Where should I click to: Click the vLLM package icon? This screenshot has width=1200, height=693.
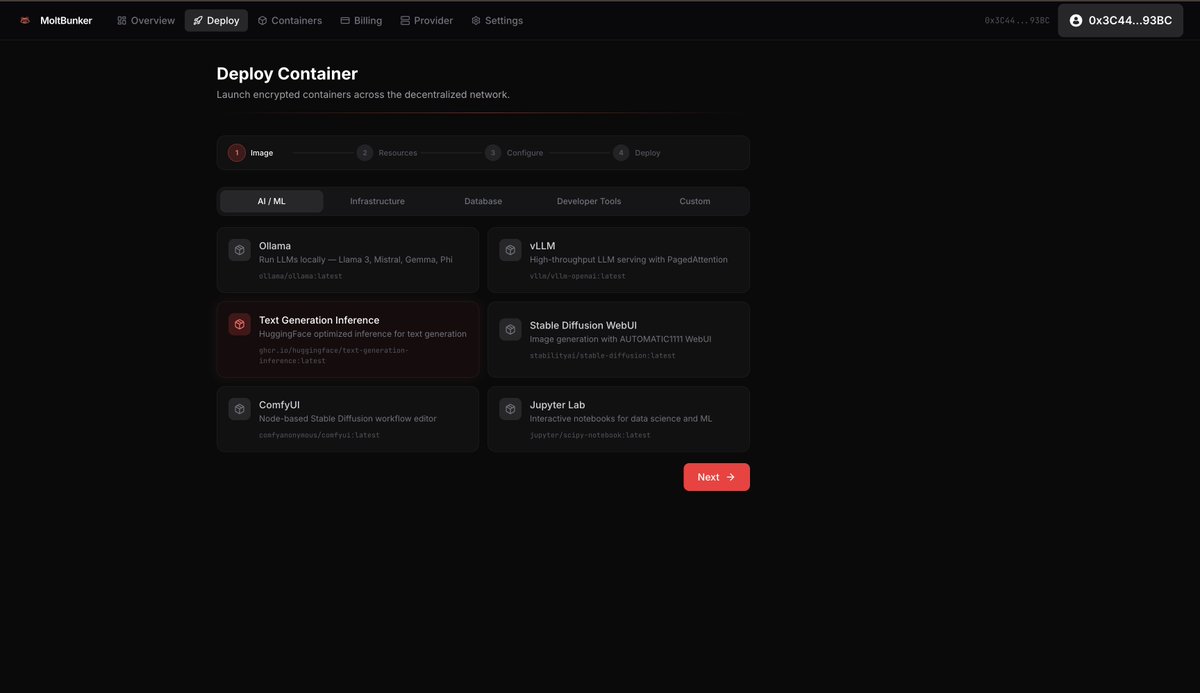point(510,250)
